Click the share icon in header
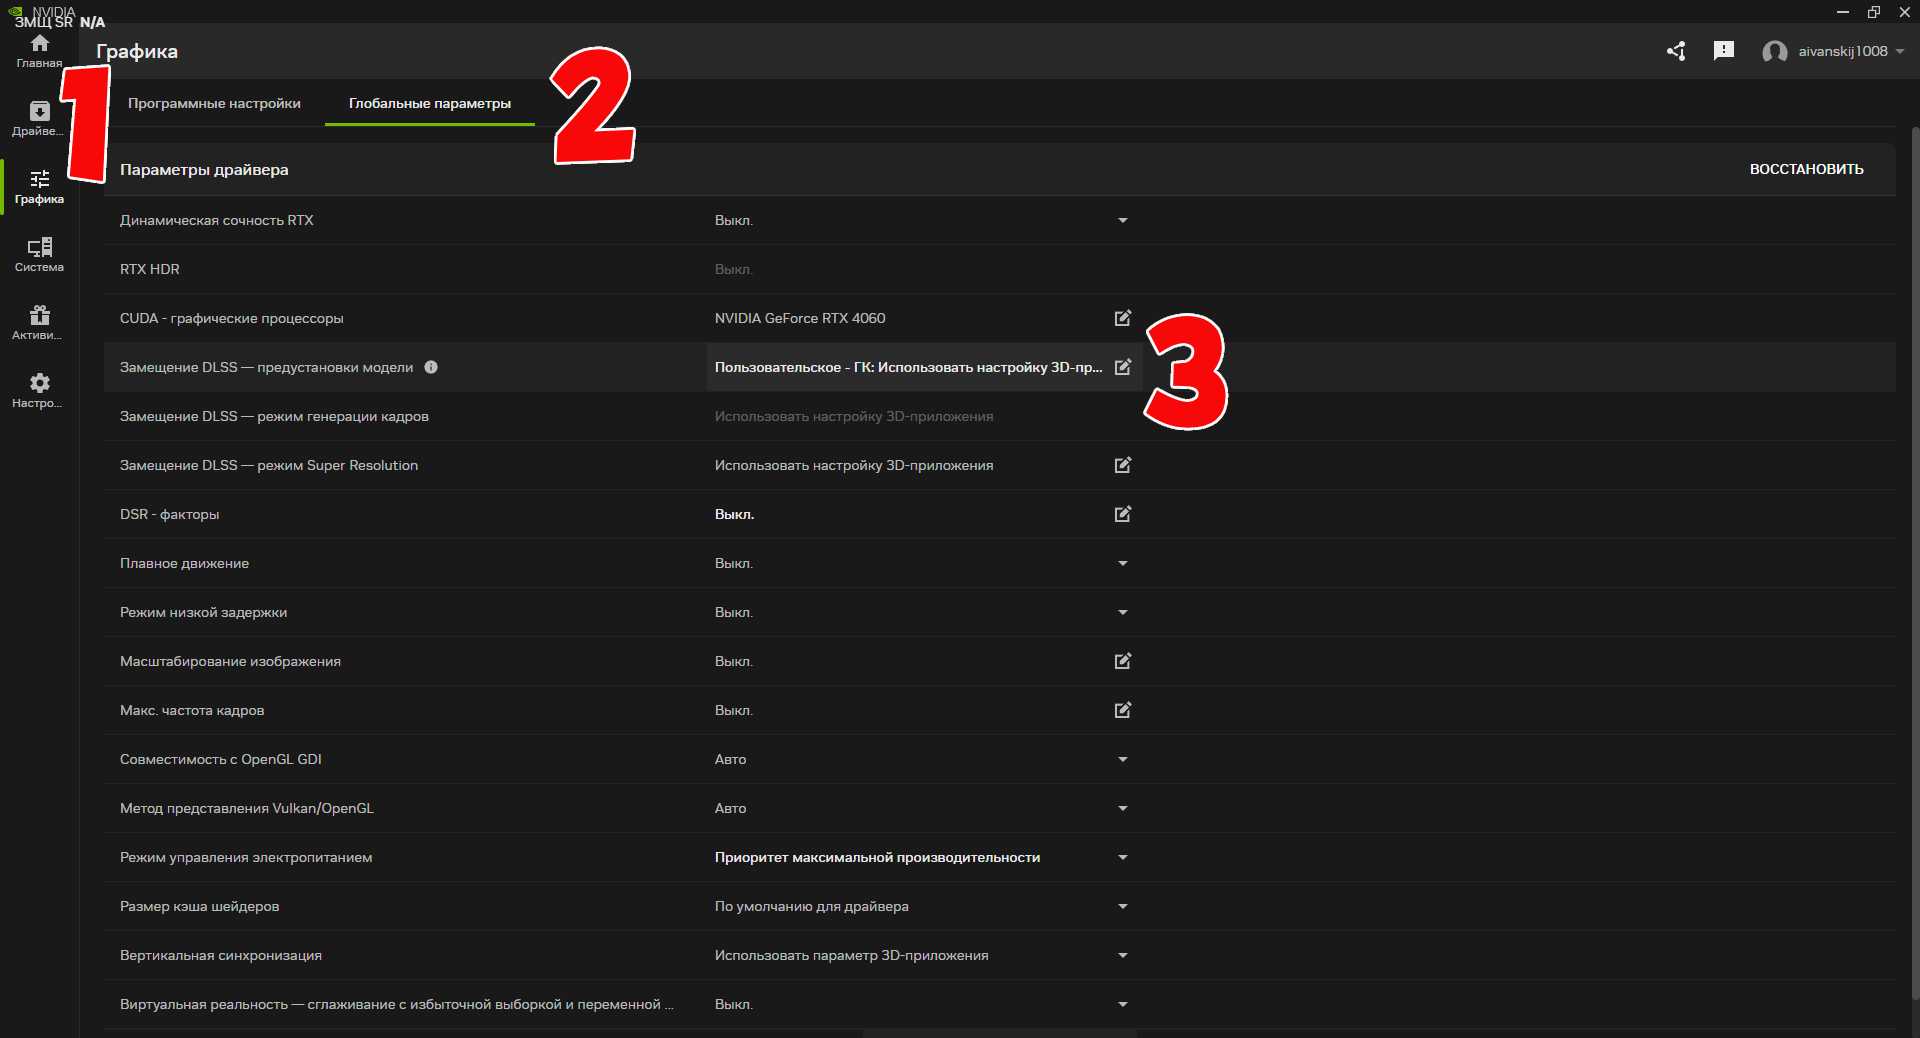The height and width of the screenshot is (1038, 1920). tap(1676, 51)
